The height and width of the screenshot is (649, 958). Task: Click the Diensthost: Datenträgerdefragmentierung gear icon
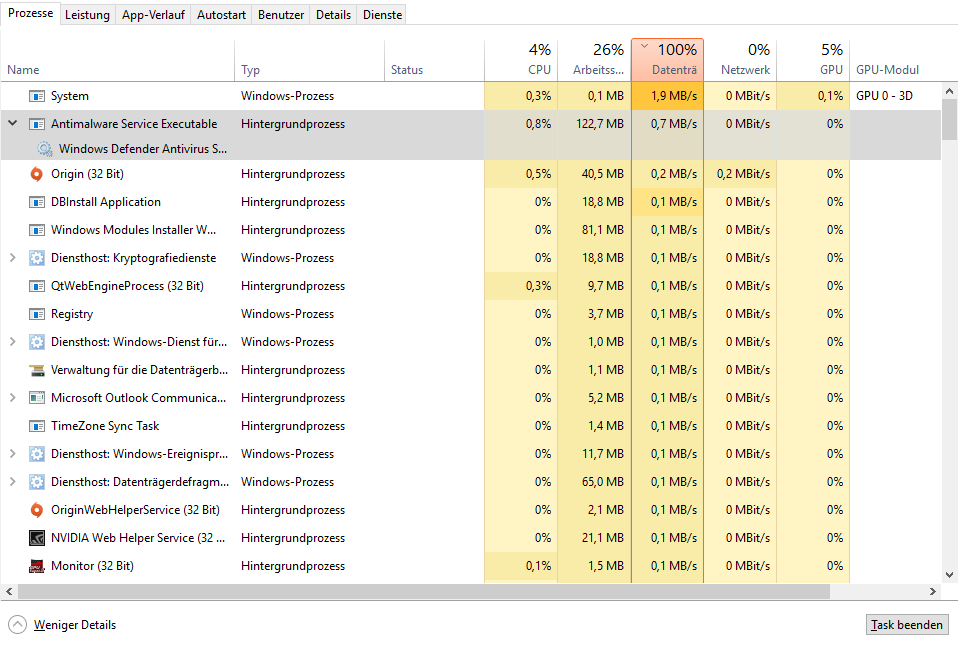coord(37,482)
